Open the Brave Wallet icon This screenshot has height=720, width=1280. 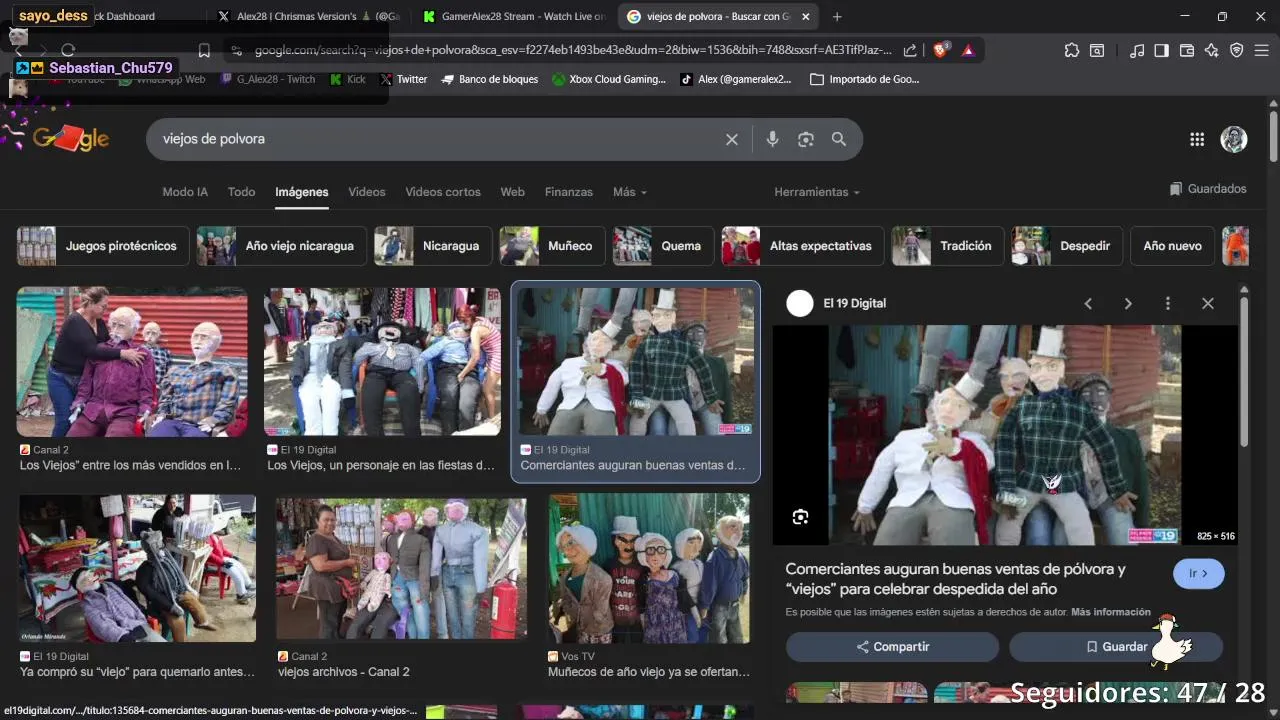[x=1187, y=50]
